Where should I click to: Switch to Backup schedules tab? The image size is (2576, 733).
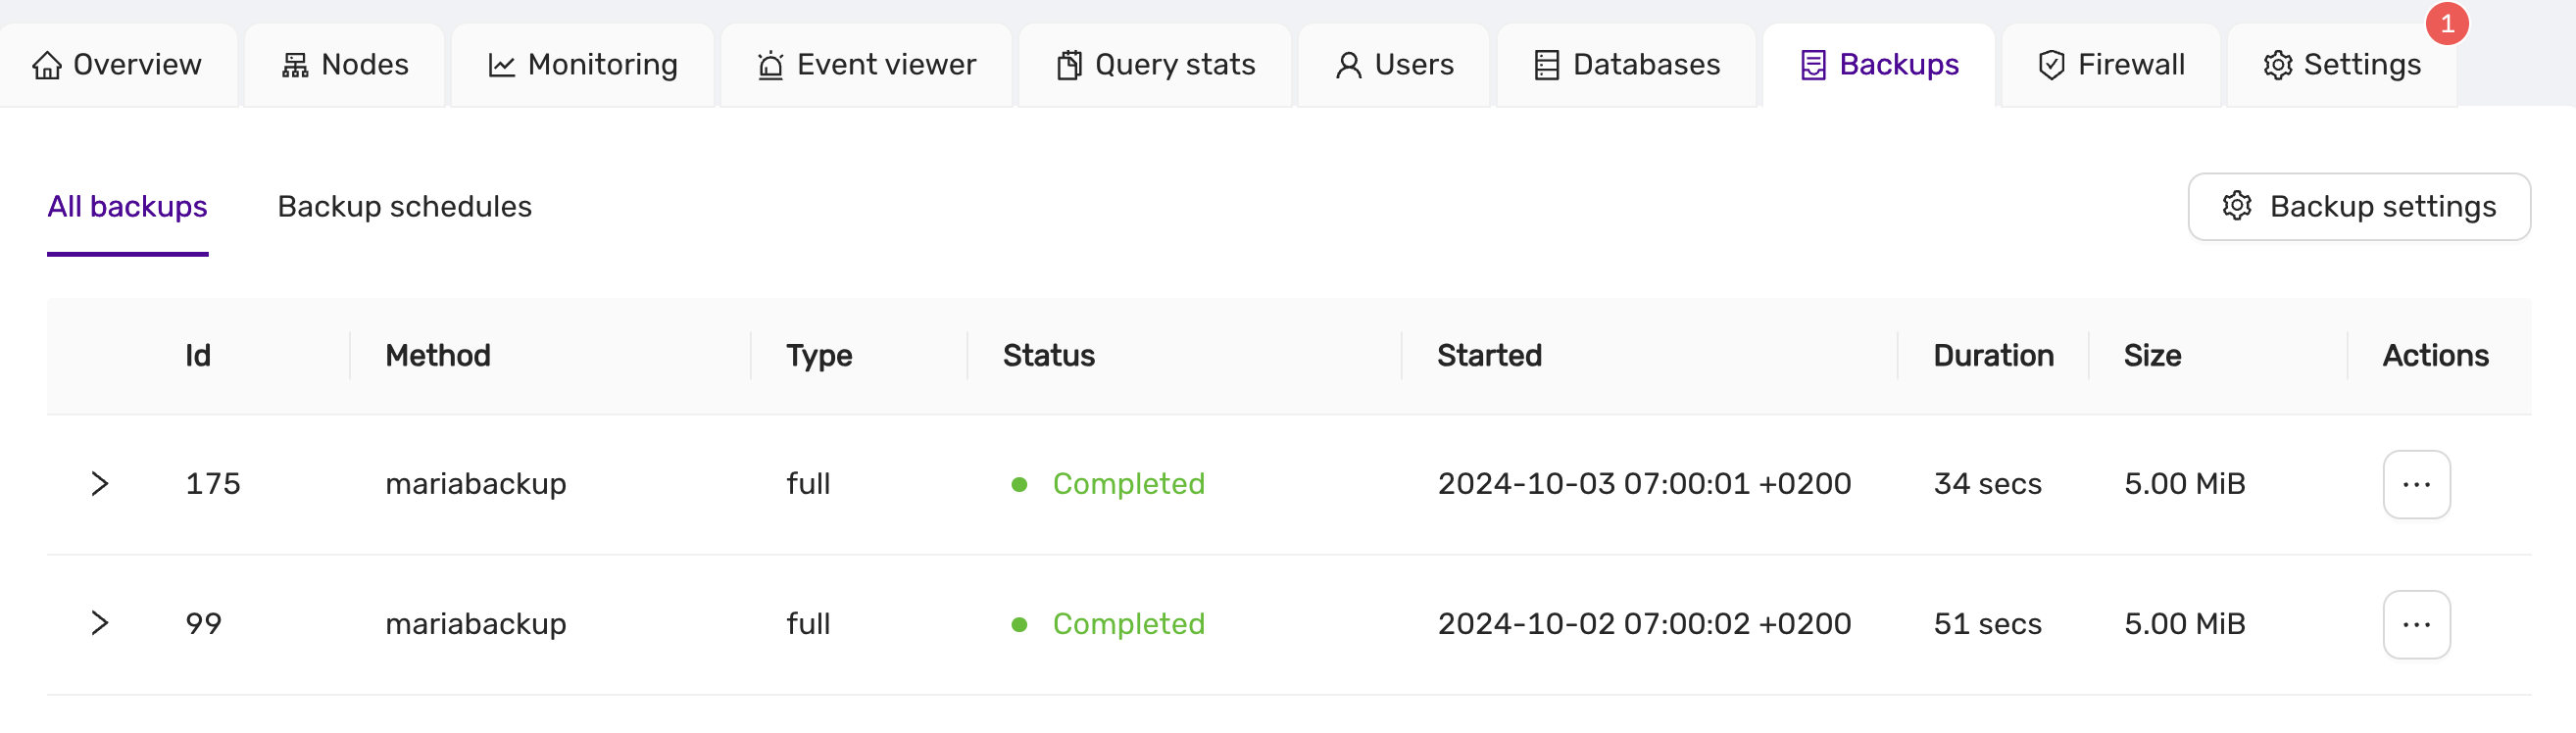404,207
